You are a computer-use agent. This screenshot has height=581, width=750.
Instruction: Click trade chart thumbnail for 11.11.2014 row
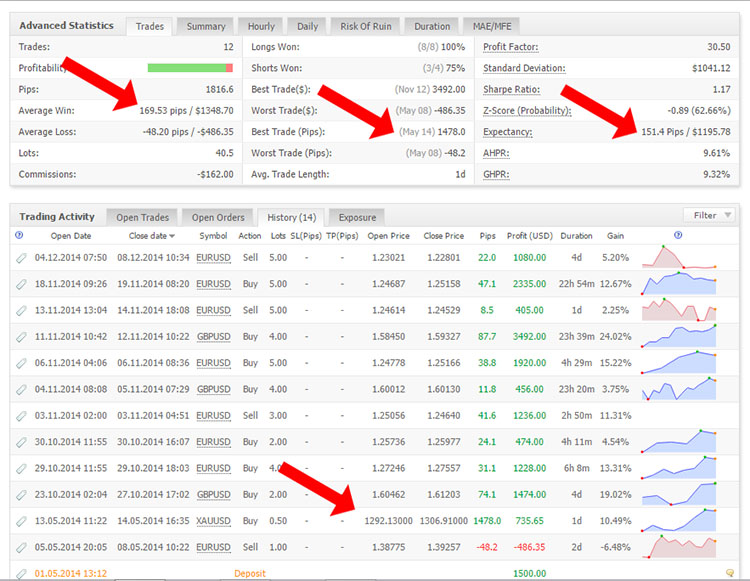(679, 336)
